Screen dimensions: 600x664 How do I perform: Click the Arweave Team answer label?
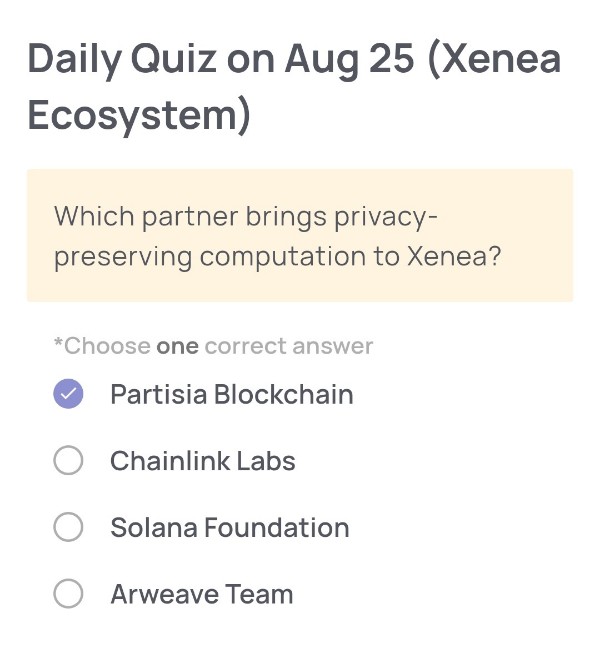click(x=201, y=594)
